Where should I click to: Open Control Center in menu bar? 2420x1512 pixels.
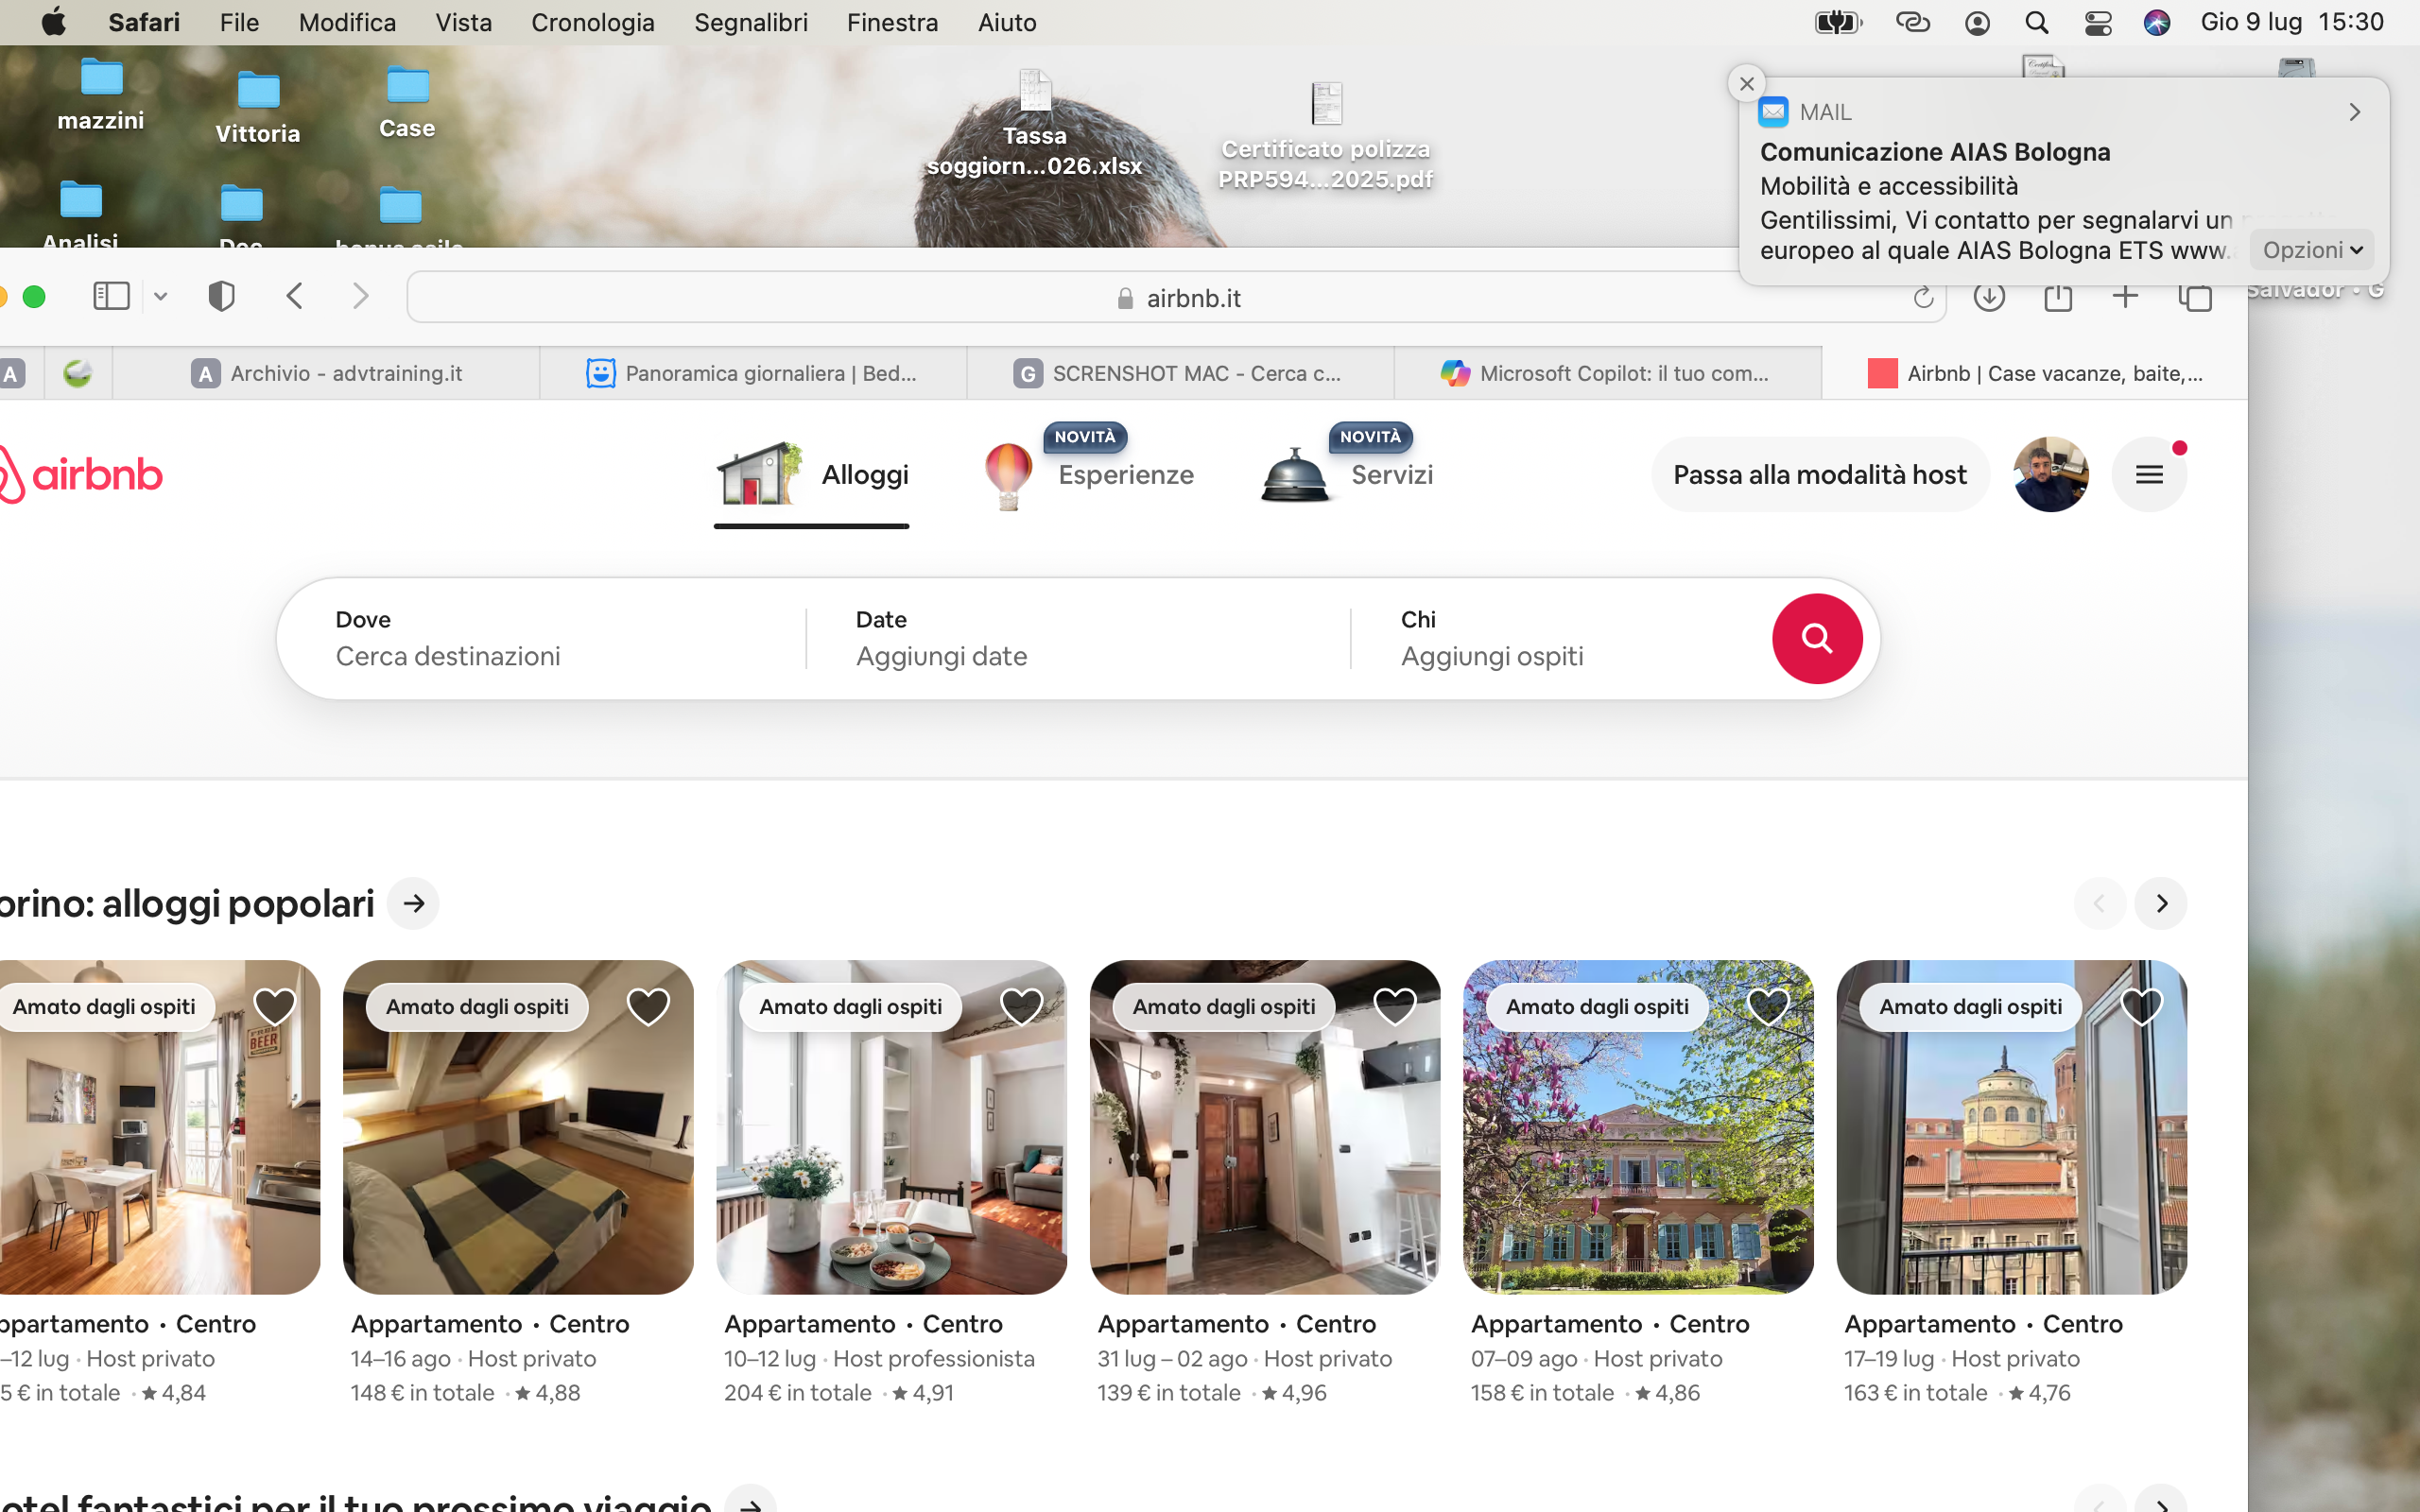(x=2098, y=22)
